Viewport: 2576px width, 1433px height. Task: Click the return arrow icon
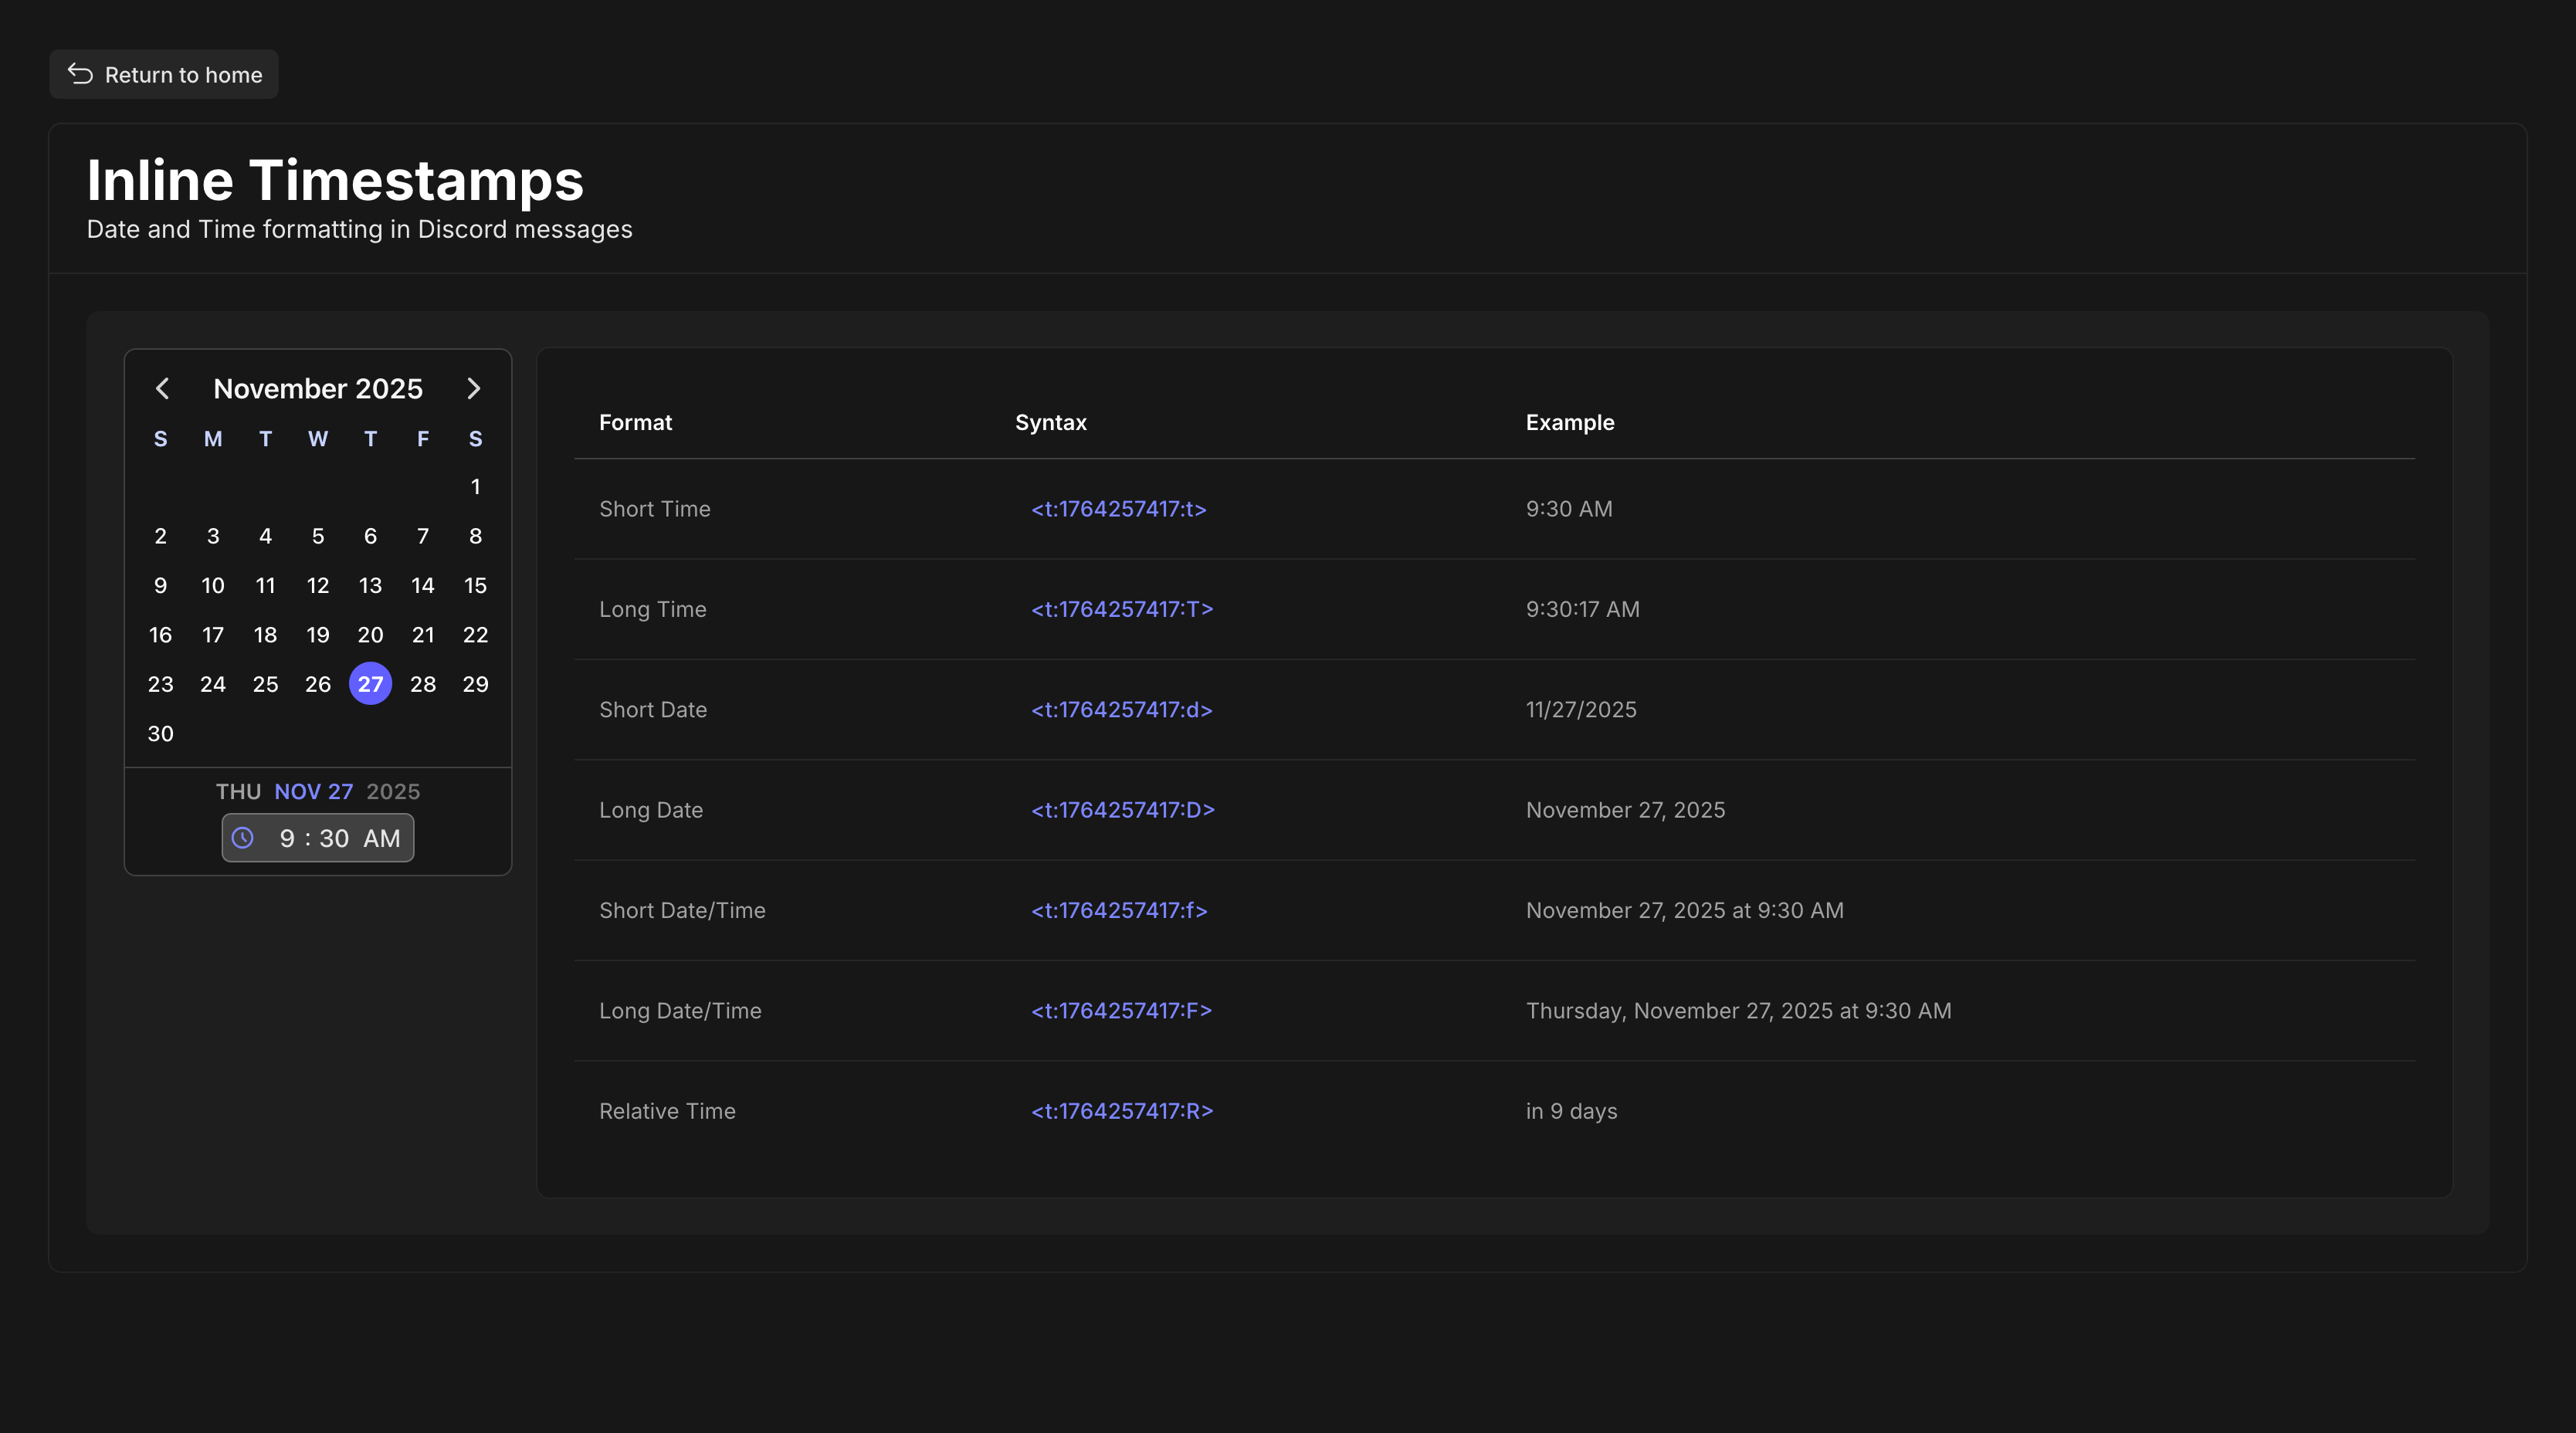[x=80, y=74]
